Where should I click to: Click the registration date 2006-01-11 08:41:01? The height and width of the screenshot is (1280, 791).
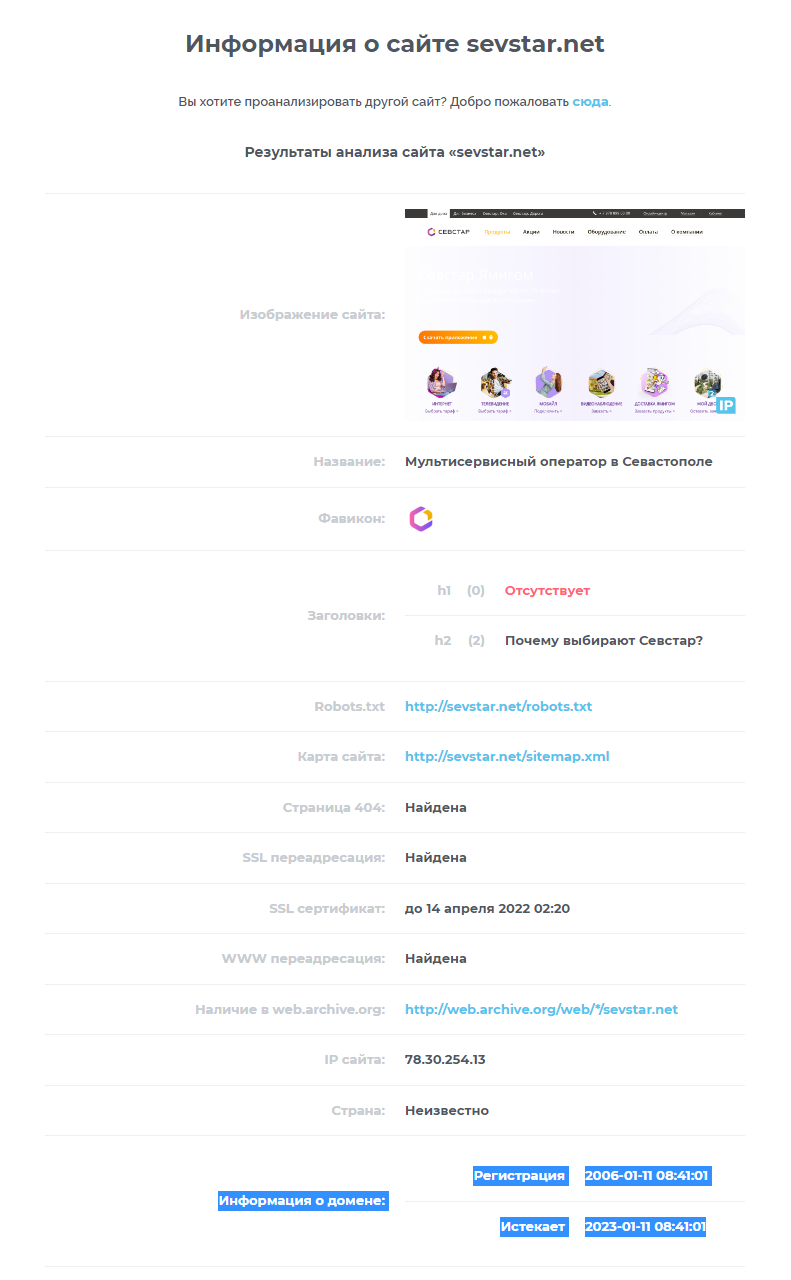647,1176
